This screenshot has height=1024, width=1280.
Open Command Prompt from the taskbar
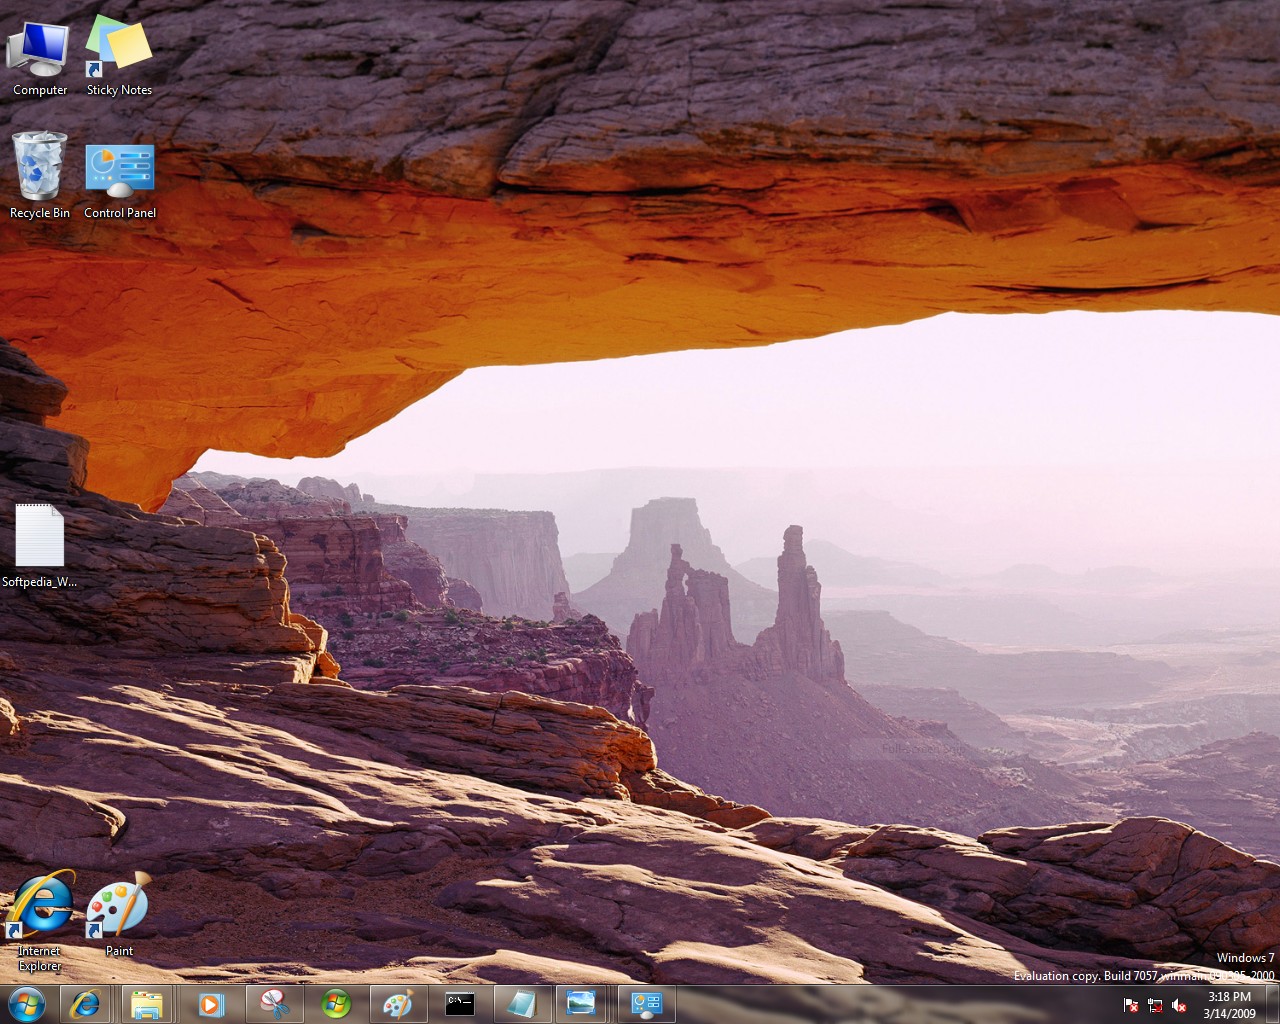coord(460,1004)
